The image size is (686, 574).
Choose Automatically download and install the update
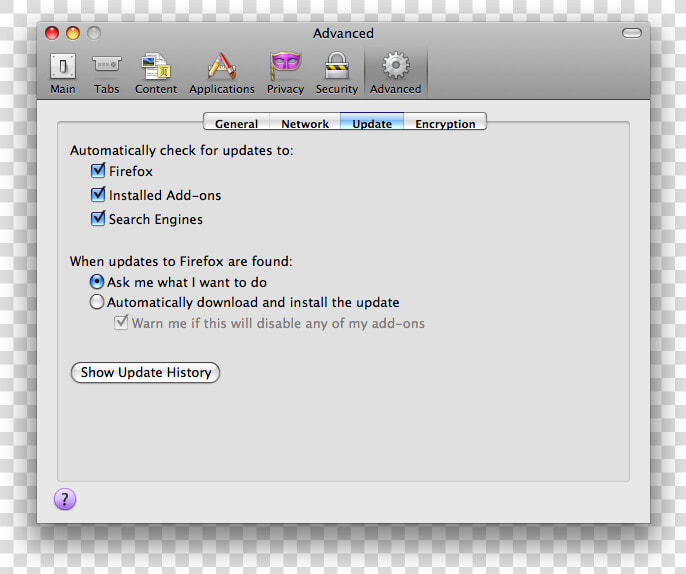97,302
